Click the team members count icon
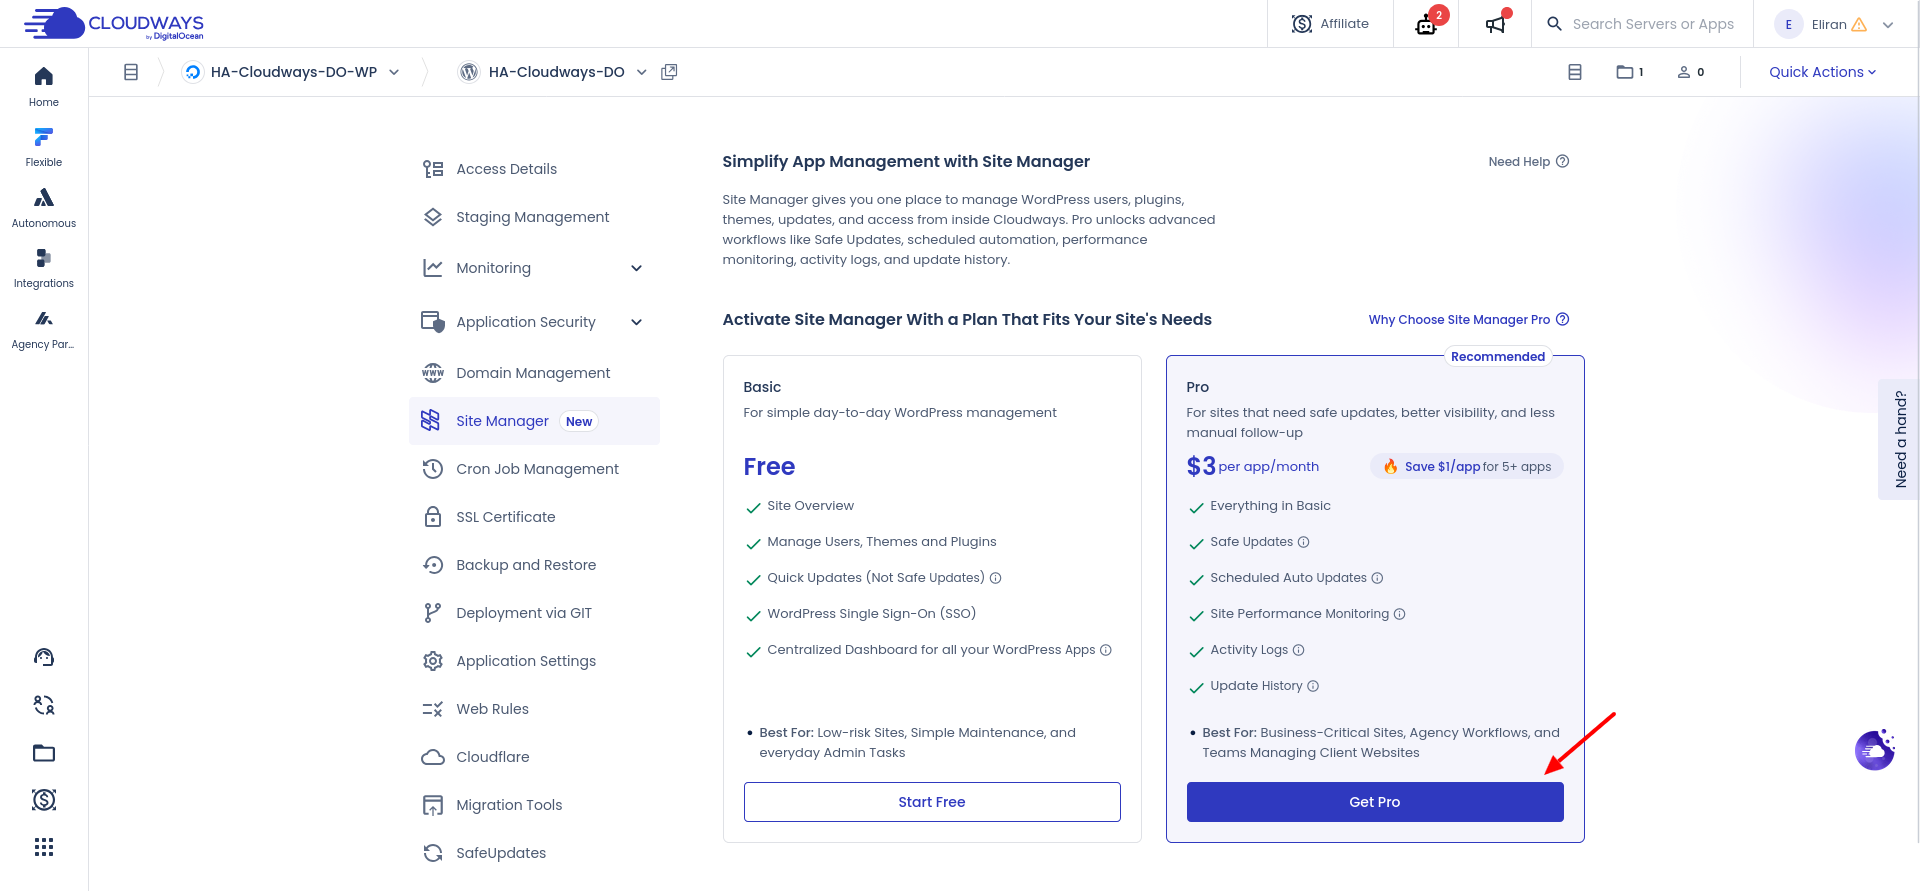The image size is (1920, 891). [x=1691, y=72]
